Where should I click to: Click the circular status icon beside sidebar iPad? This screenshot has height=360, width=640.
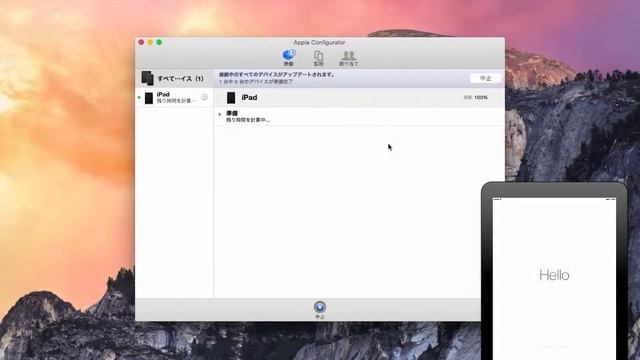click(x=204, y=97)
